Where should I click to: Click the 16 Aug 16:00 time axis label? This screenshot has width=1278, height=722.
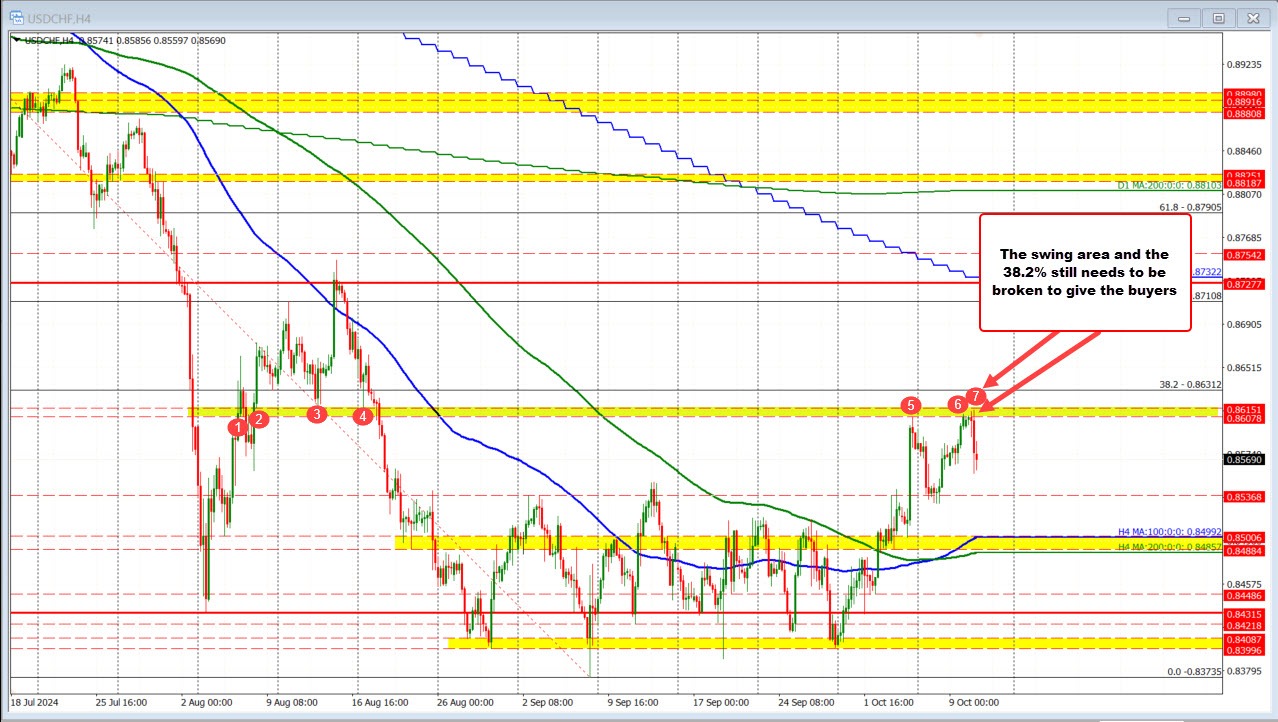pyautogui.click(x=379, y=703)
